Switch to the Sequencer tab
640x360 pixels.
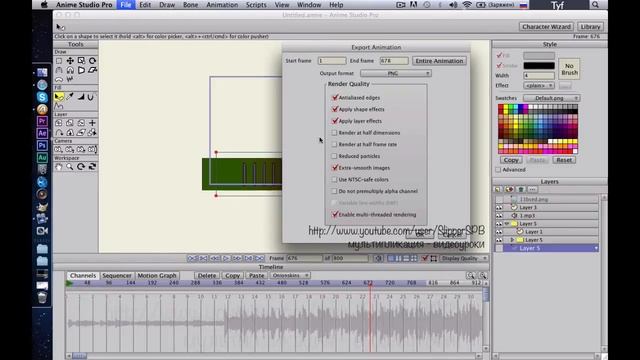pos(117,276)
